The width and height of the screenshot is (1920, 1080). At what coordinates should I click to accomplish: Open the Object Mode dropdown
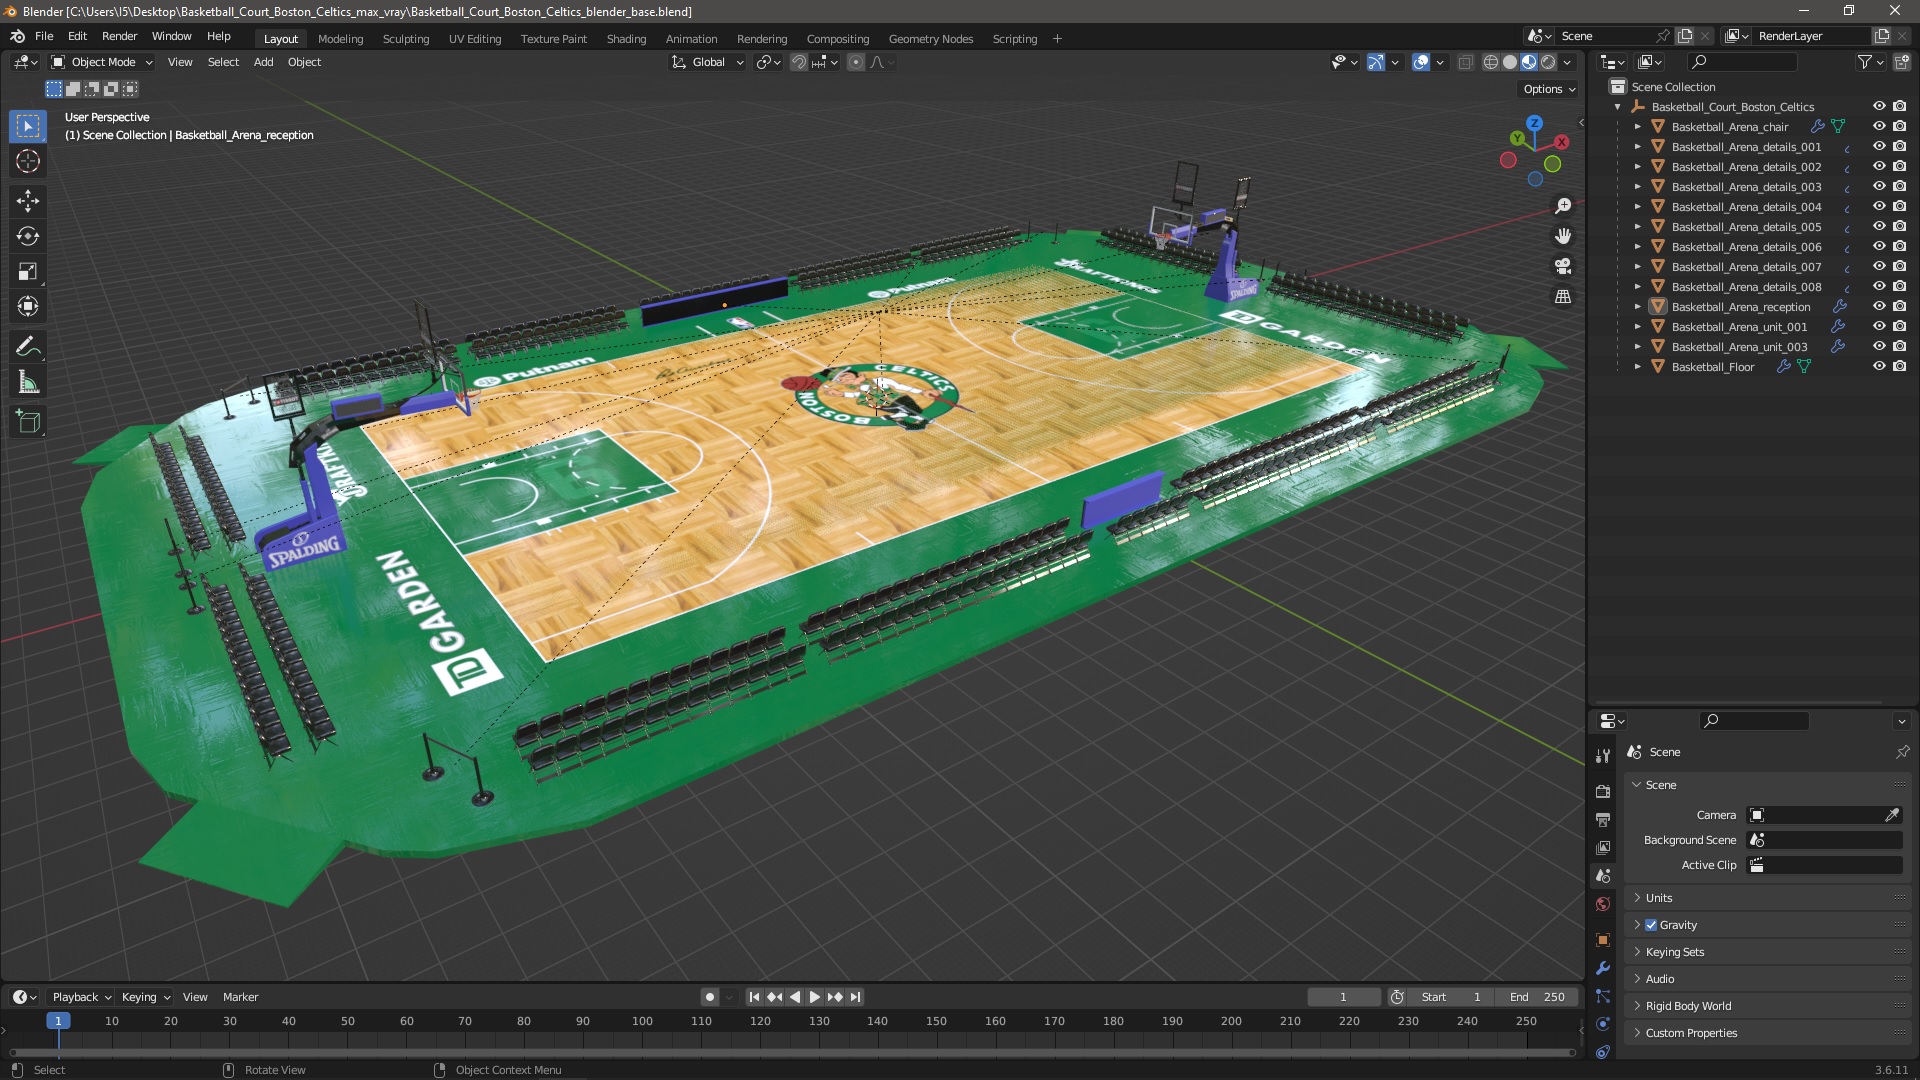102,62
